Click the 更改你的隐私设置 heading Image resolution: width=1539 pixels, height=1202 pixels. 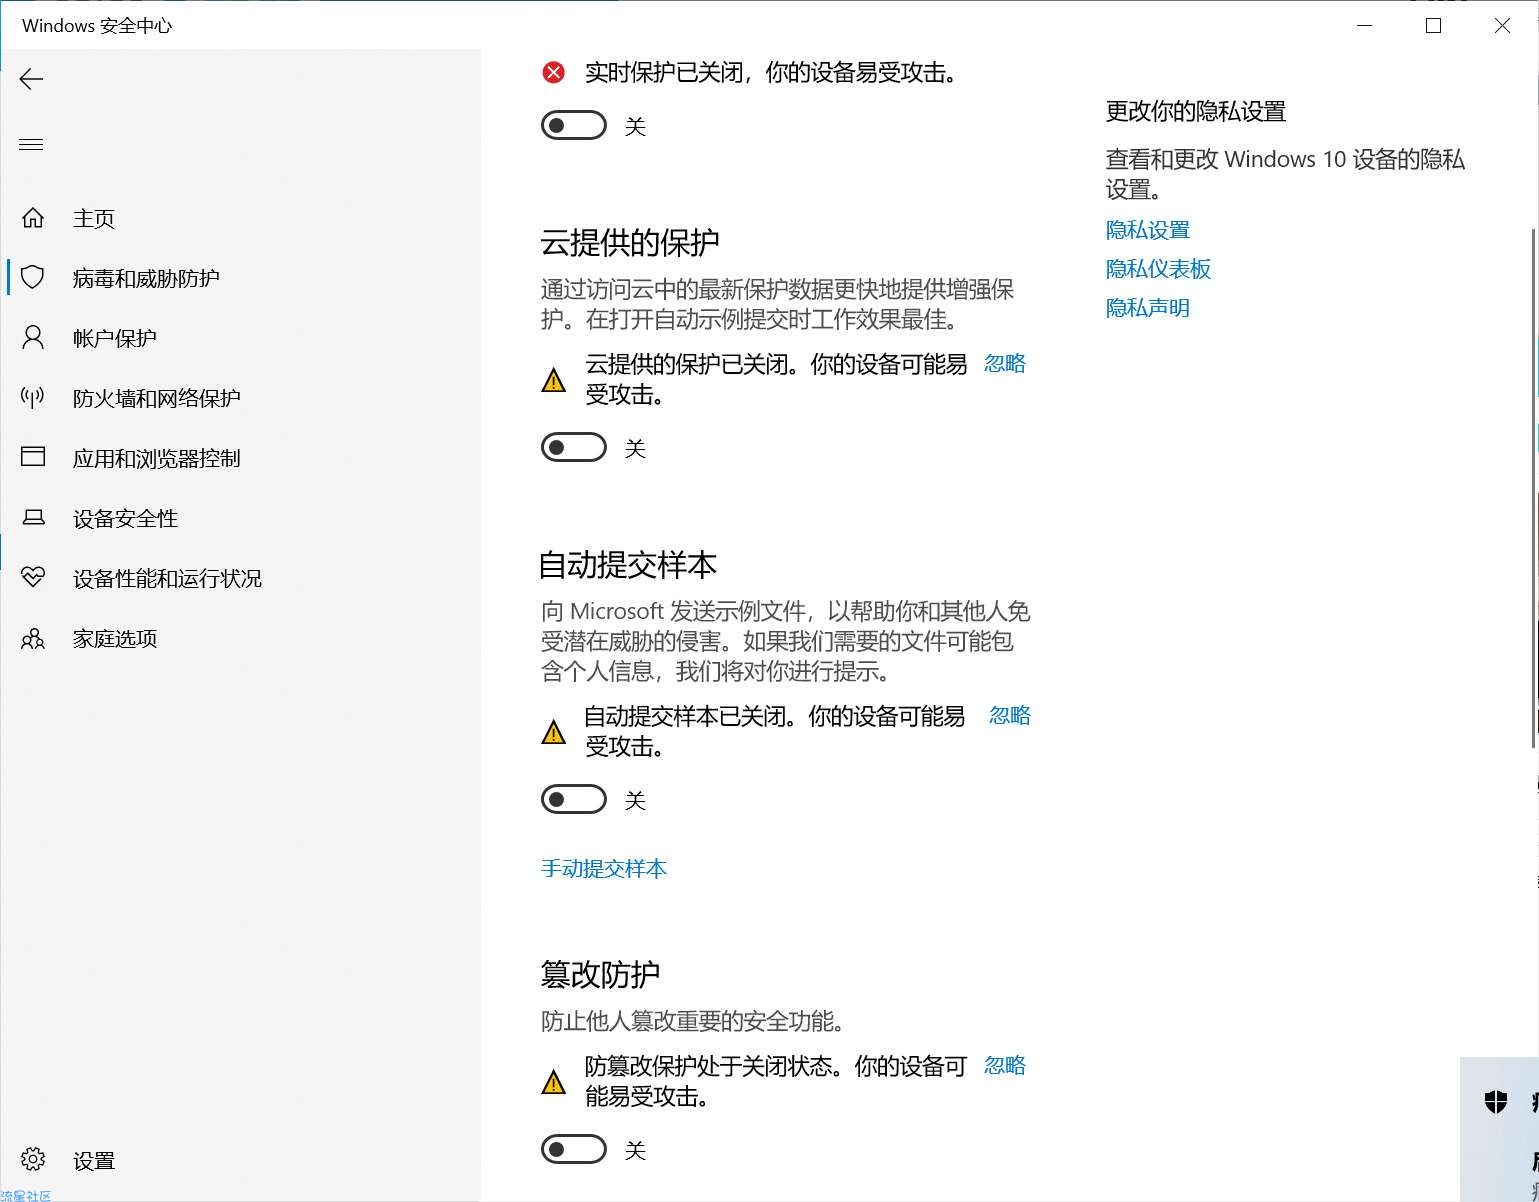coord(1196,111)
